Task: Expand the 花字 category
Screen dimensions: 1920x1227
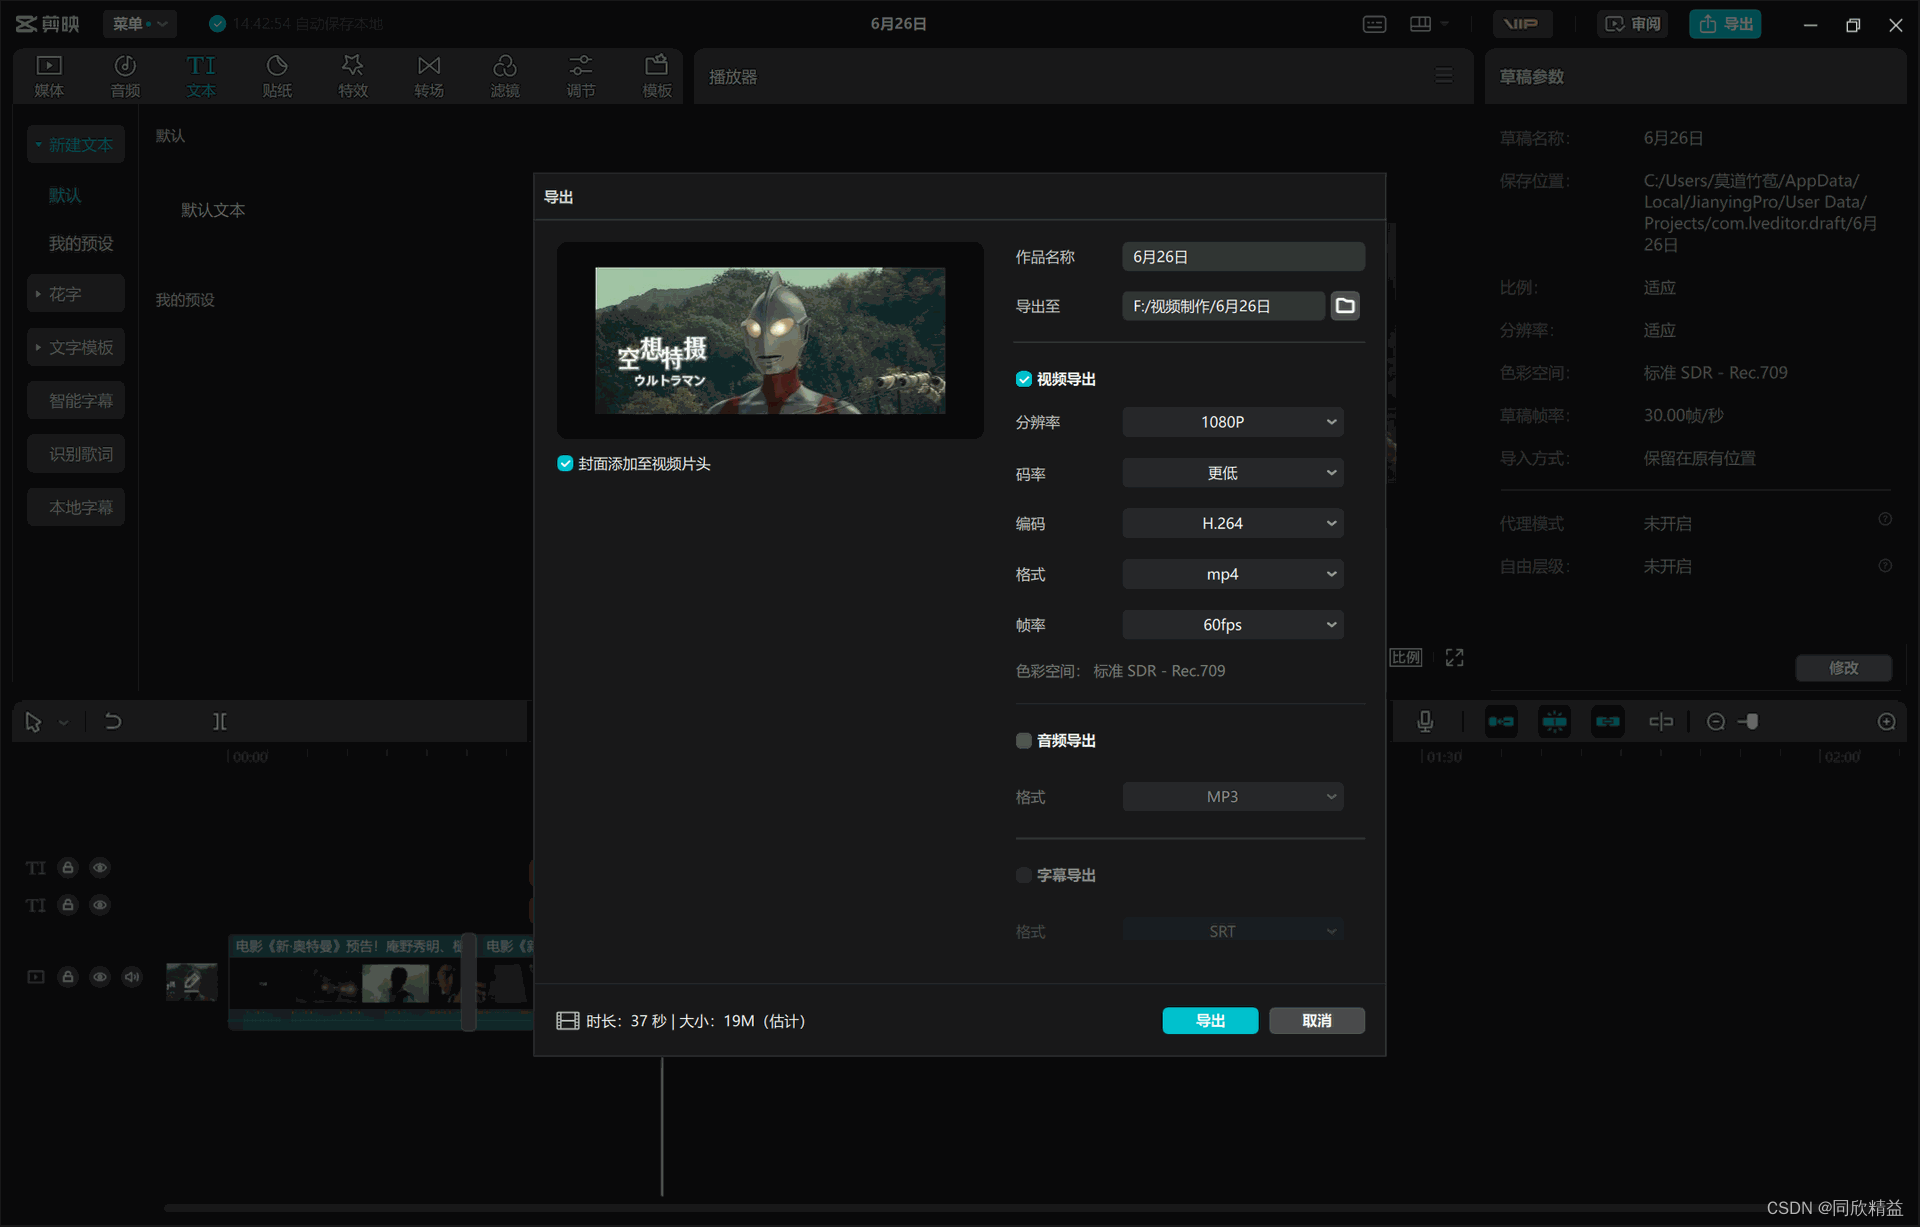Action: pyautogui.click(x=76, y=294)
